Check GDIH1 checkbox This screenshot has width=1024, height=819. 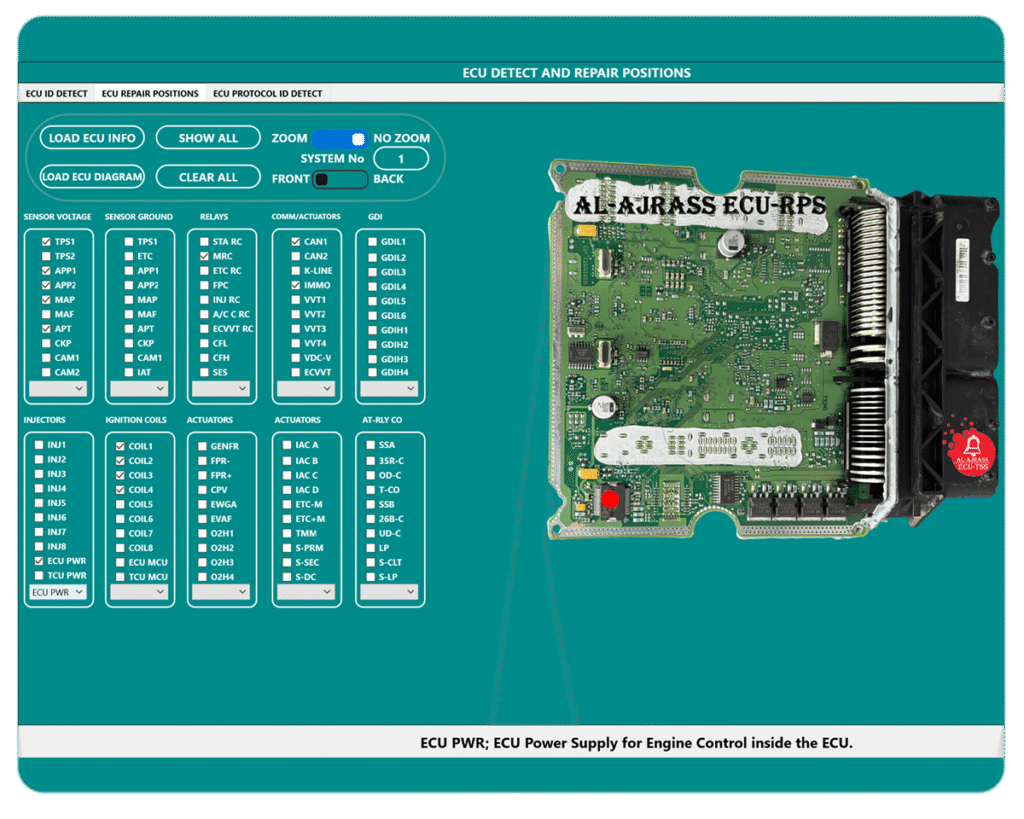[373, 330]
